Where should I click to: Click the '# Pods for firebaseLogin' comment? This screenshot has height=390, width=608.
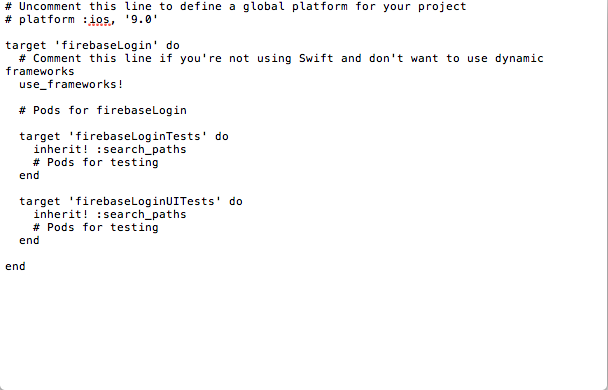click(x=103, y=110)
